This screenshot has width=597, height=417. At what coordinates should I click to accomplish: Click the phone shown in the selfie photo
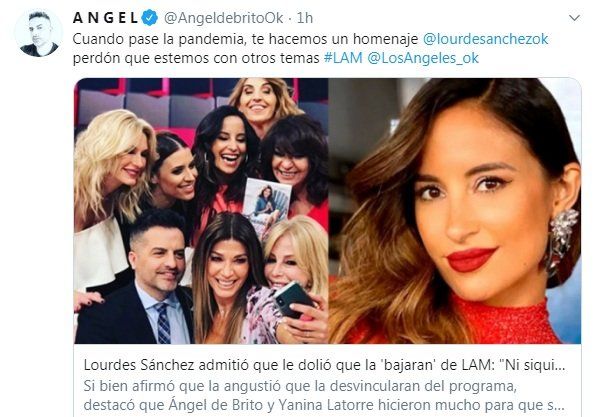[294, 299]
